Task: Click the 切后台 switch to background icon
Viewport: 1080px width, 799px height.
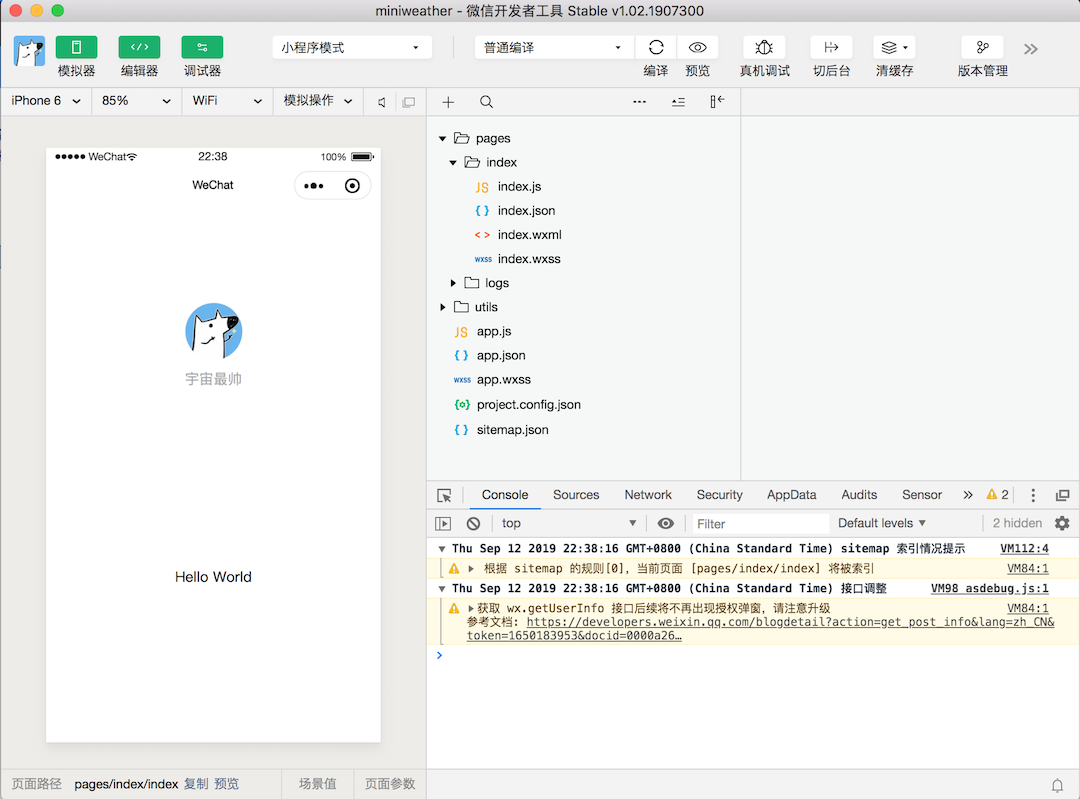Action: (x=831, y=48)
